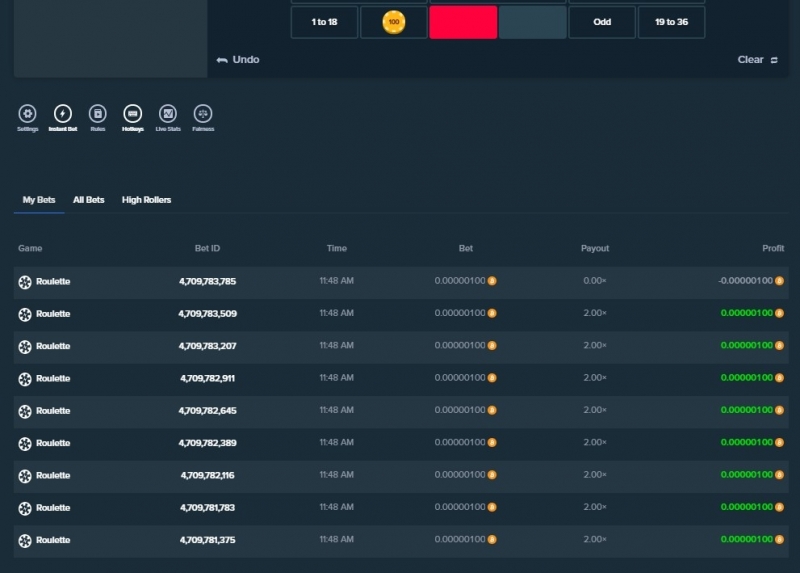The height and width of the screenshot is (573, 800).
Task: Switch to the High Rollers tab
Action: pos(146,200)
